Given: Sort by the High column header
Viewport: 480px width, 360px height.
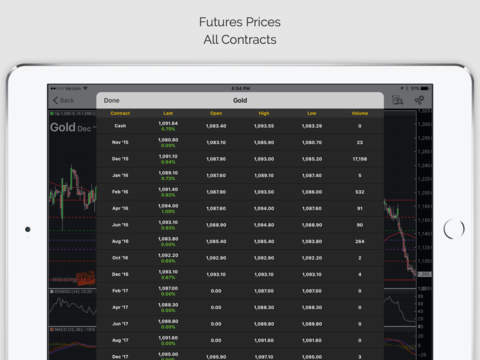Looking at the screenshot, I should (x=264, y=113).
